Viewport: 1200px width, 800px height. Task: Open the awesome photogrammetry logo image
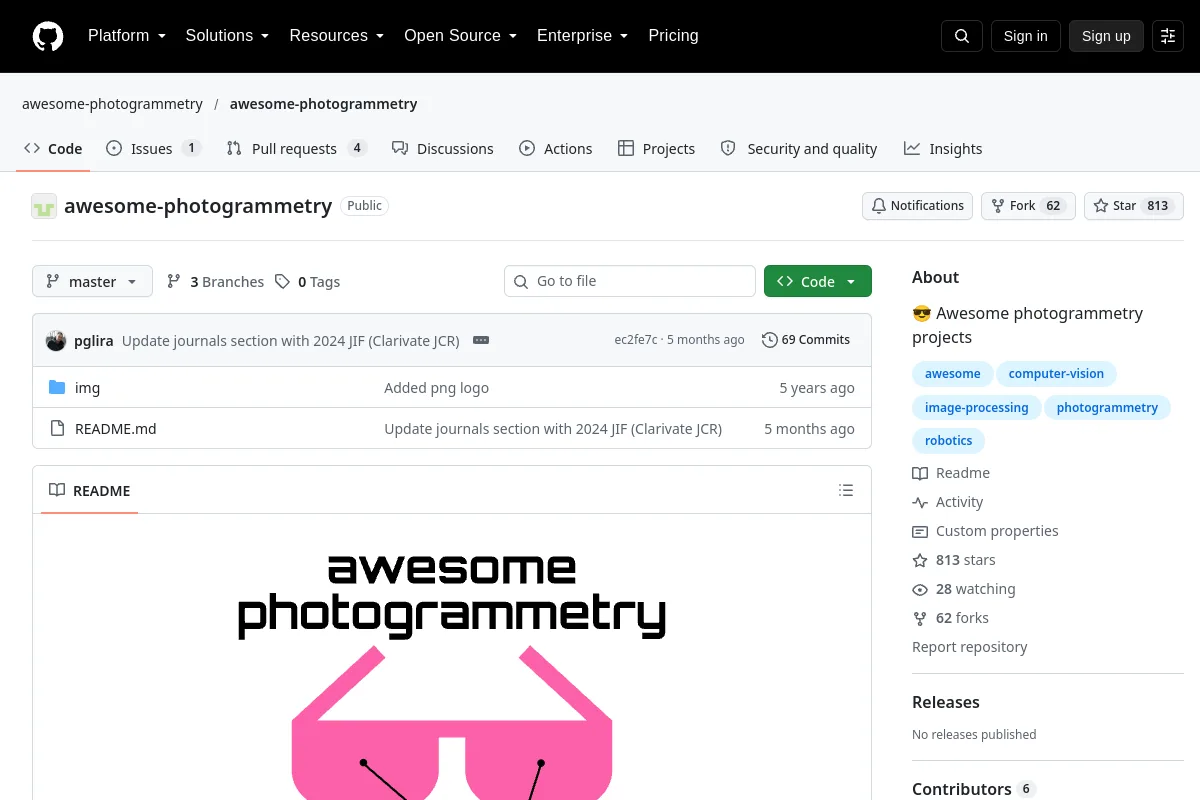point(452,675)
